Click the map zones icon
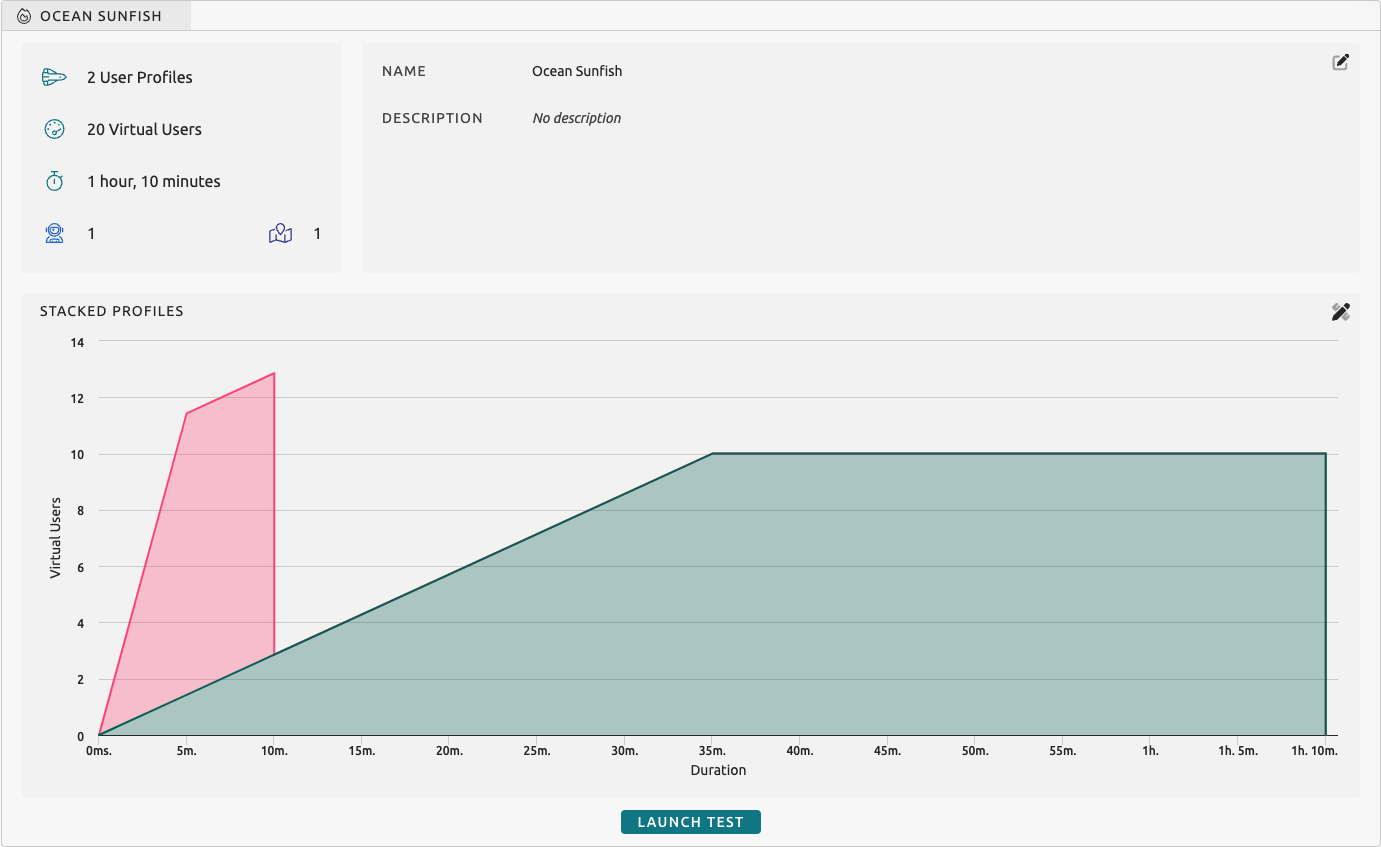Viewport: 1381px width, 847px height. pos(280,234)
